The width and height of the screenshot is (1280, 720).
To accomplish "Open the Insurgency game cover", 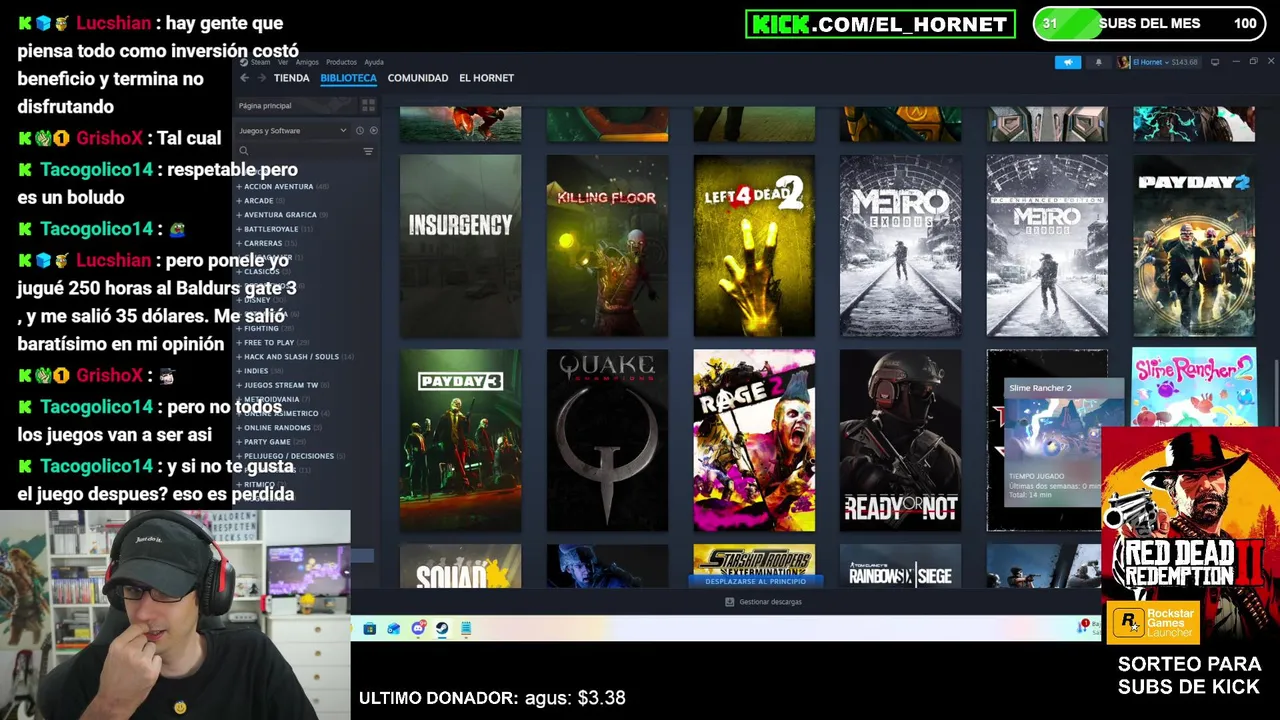I will click(460, 245).
